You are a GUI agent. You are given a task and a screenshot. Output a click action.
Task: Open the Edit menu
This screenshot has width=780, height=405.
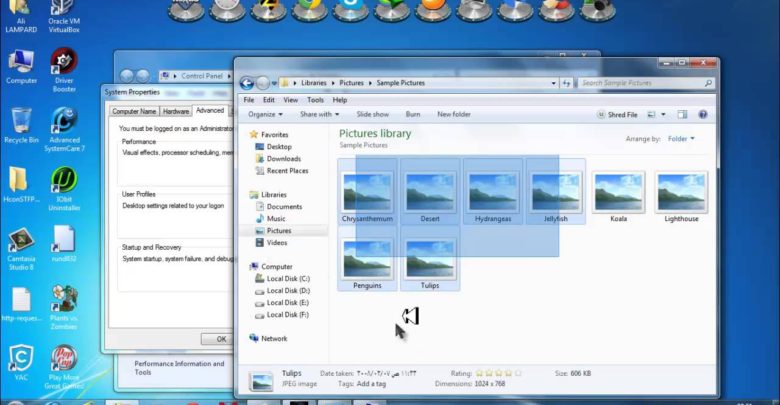(x=269, y=100)
